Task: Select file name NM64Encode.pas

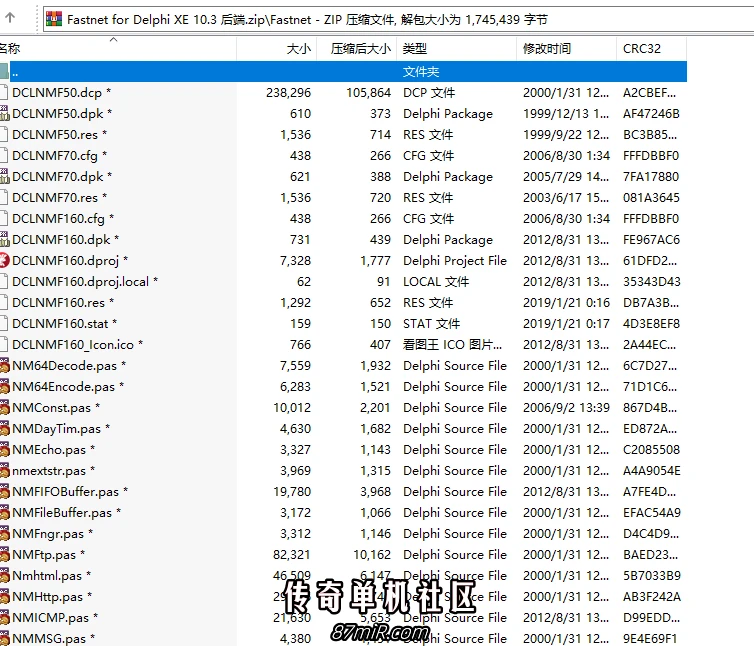Action: pyautogui.click(x=68, y=387)
